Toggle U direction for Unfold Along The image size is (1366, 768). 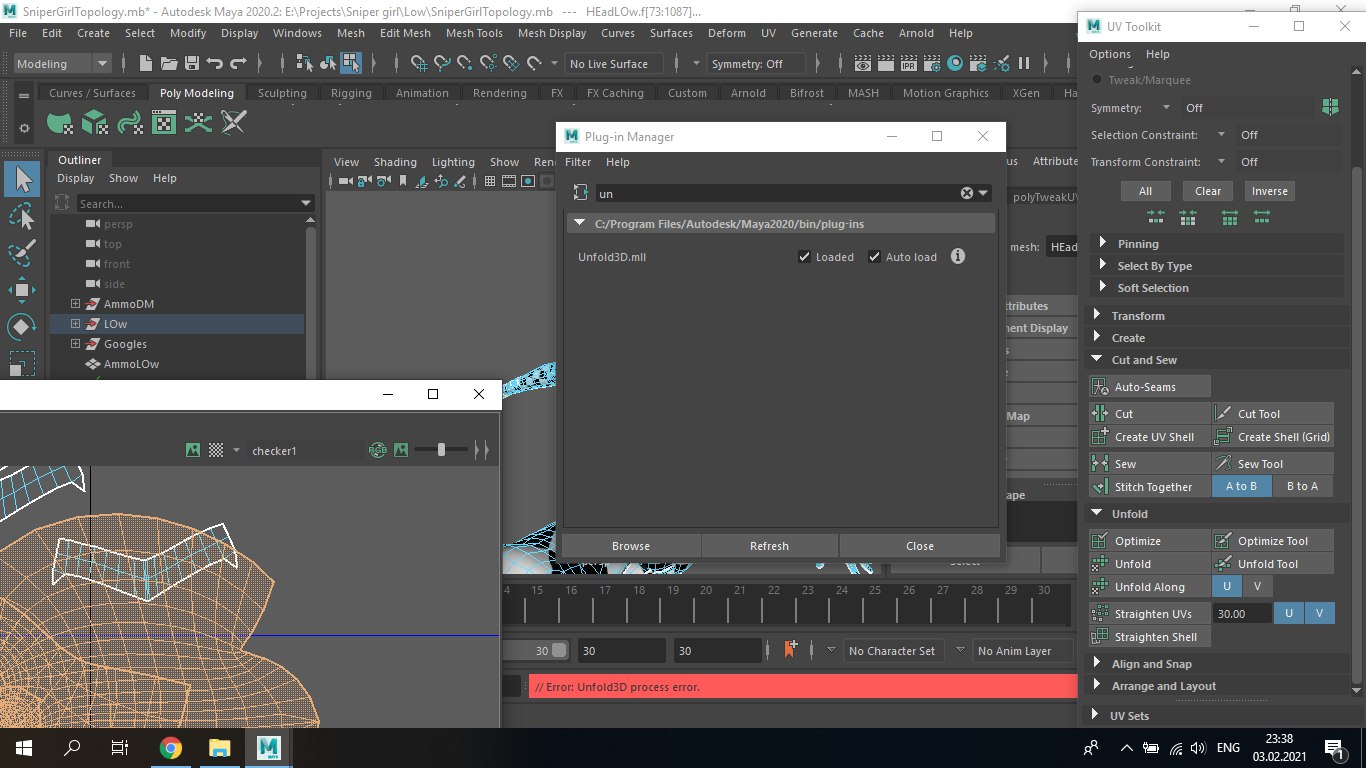[x=1227, y=587]
